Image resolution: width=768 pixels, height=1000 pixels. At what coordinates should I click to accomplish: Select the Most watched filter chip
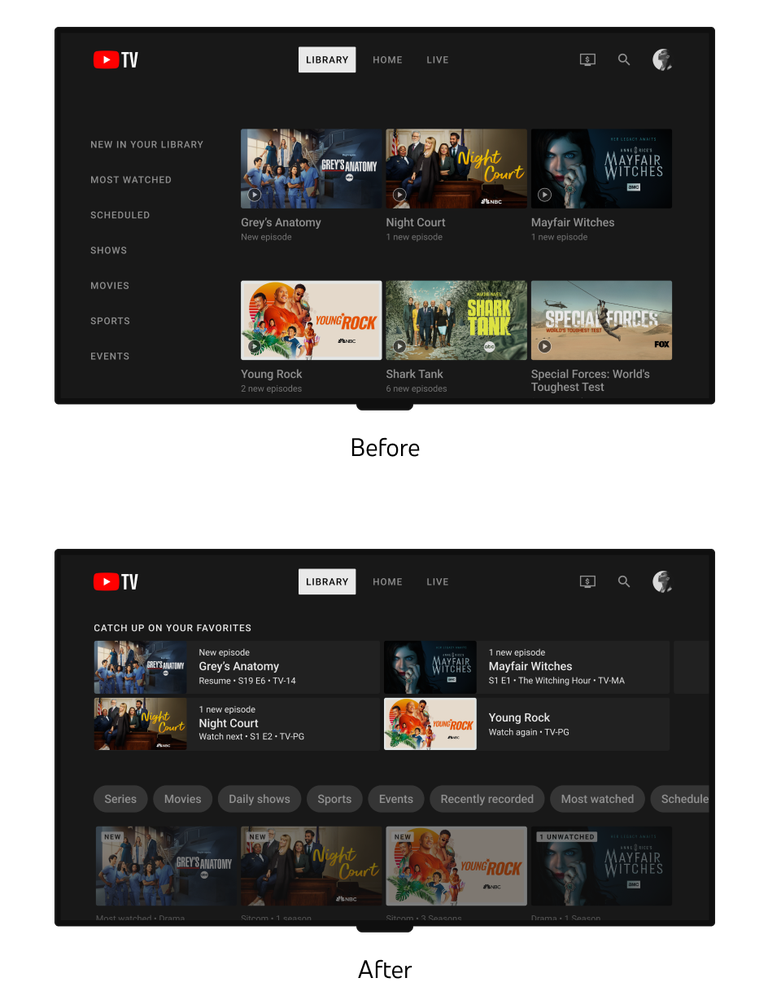597,799
